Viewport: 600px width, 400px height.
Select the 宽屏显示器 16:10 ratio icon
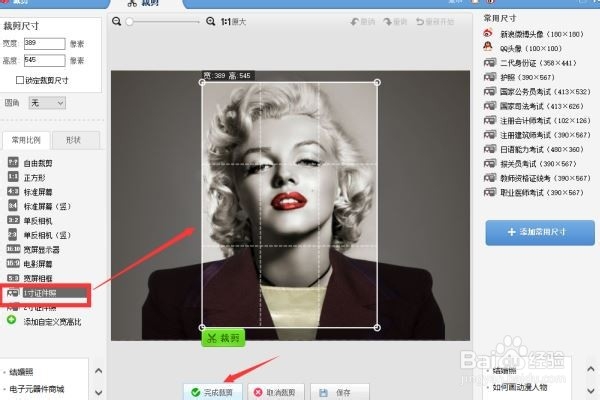point(13,249)
